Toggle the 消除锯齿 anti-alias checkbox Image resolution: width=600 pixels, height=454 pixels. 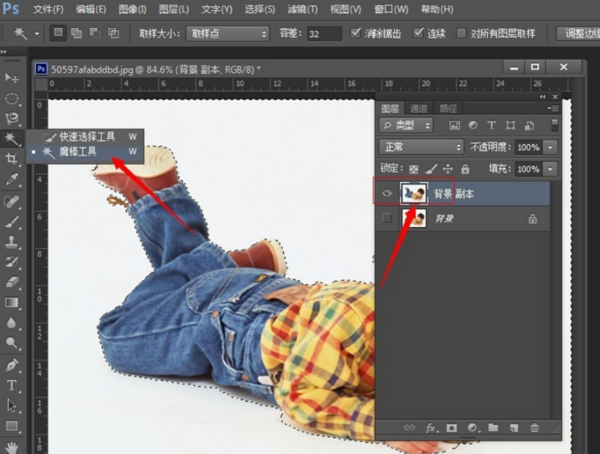(x=357, y=33)
